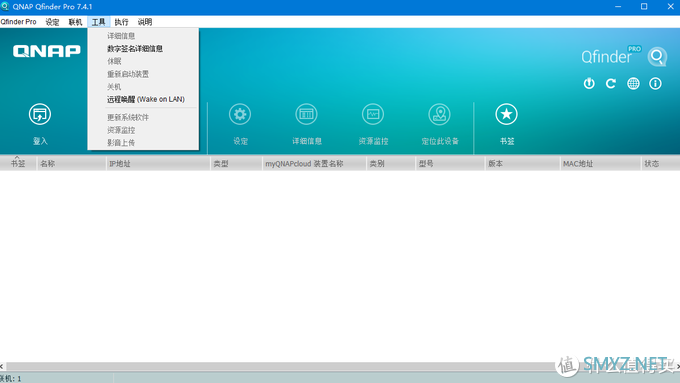Sort by the 版本 column header
The image size is (680, 383).
tap(523, 164)
